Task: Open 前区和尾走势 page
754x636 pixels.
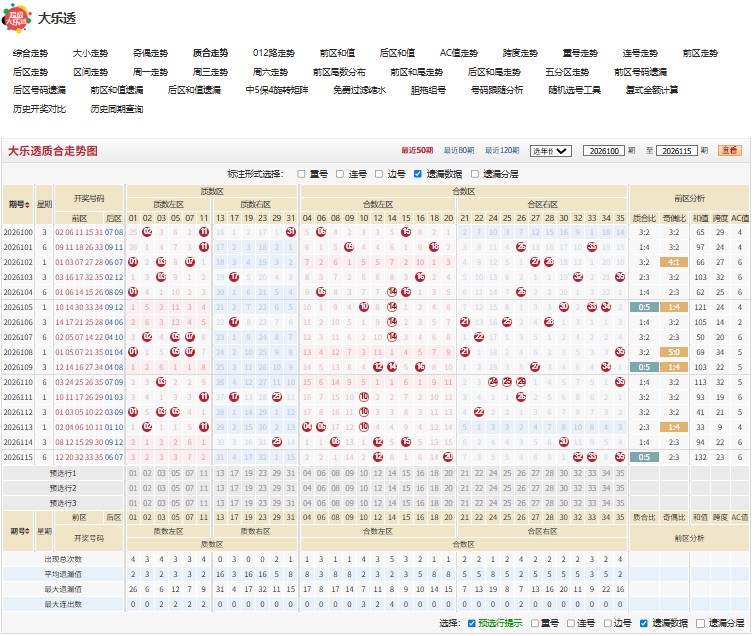Action: [x=416, y=72]
